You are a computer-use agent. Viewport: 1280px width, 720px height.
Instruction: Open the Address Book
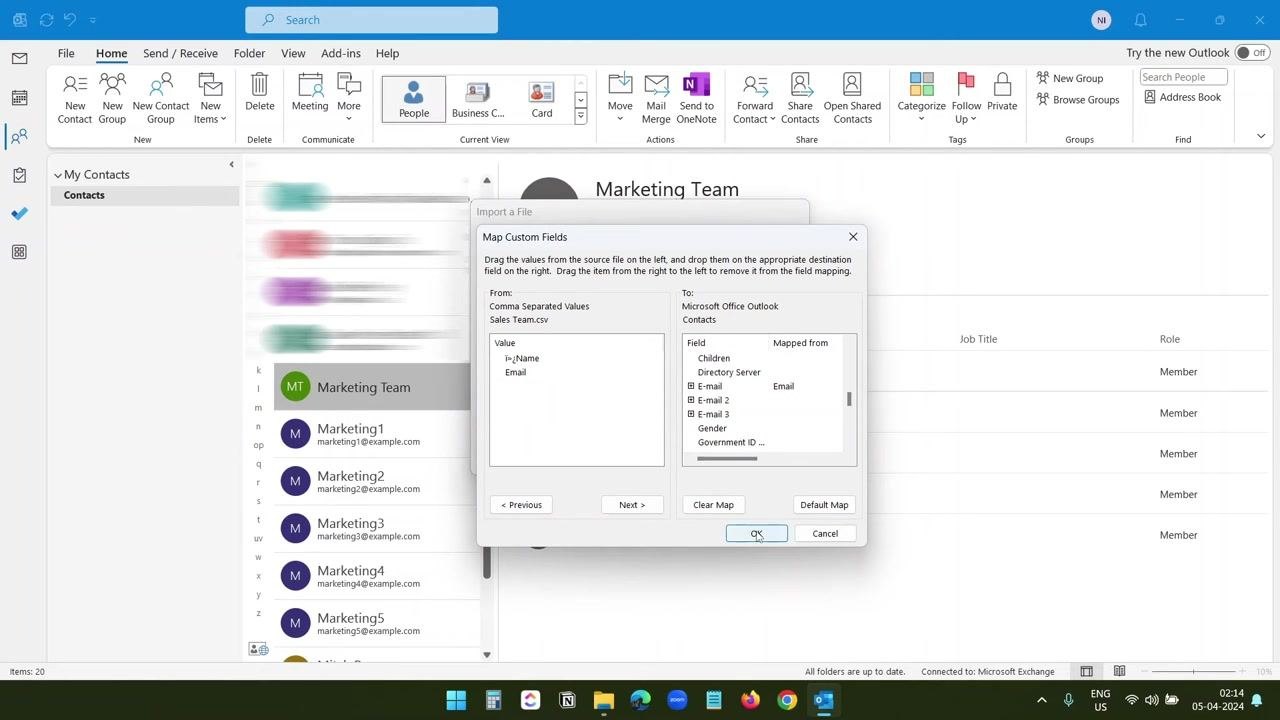tap(1182, 97)
